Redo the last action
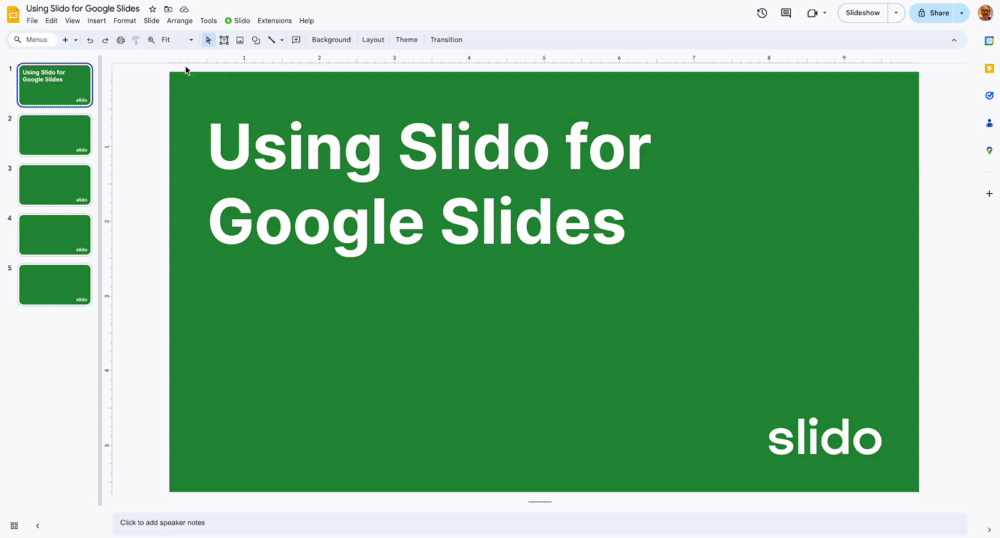Screen dimensions: 1000x538 pos(105,40)
